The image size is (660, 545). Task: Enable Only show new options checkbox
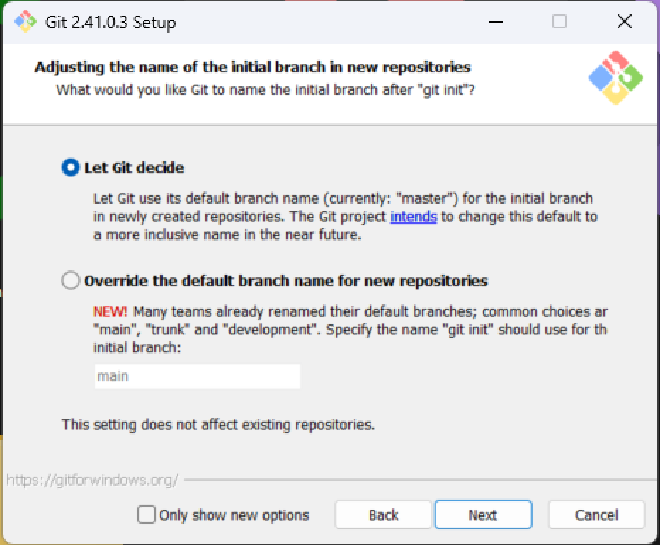(x=146, y=515)
